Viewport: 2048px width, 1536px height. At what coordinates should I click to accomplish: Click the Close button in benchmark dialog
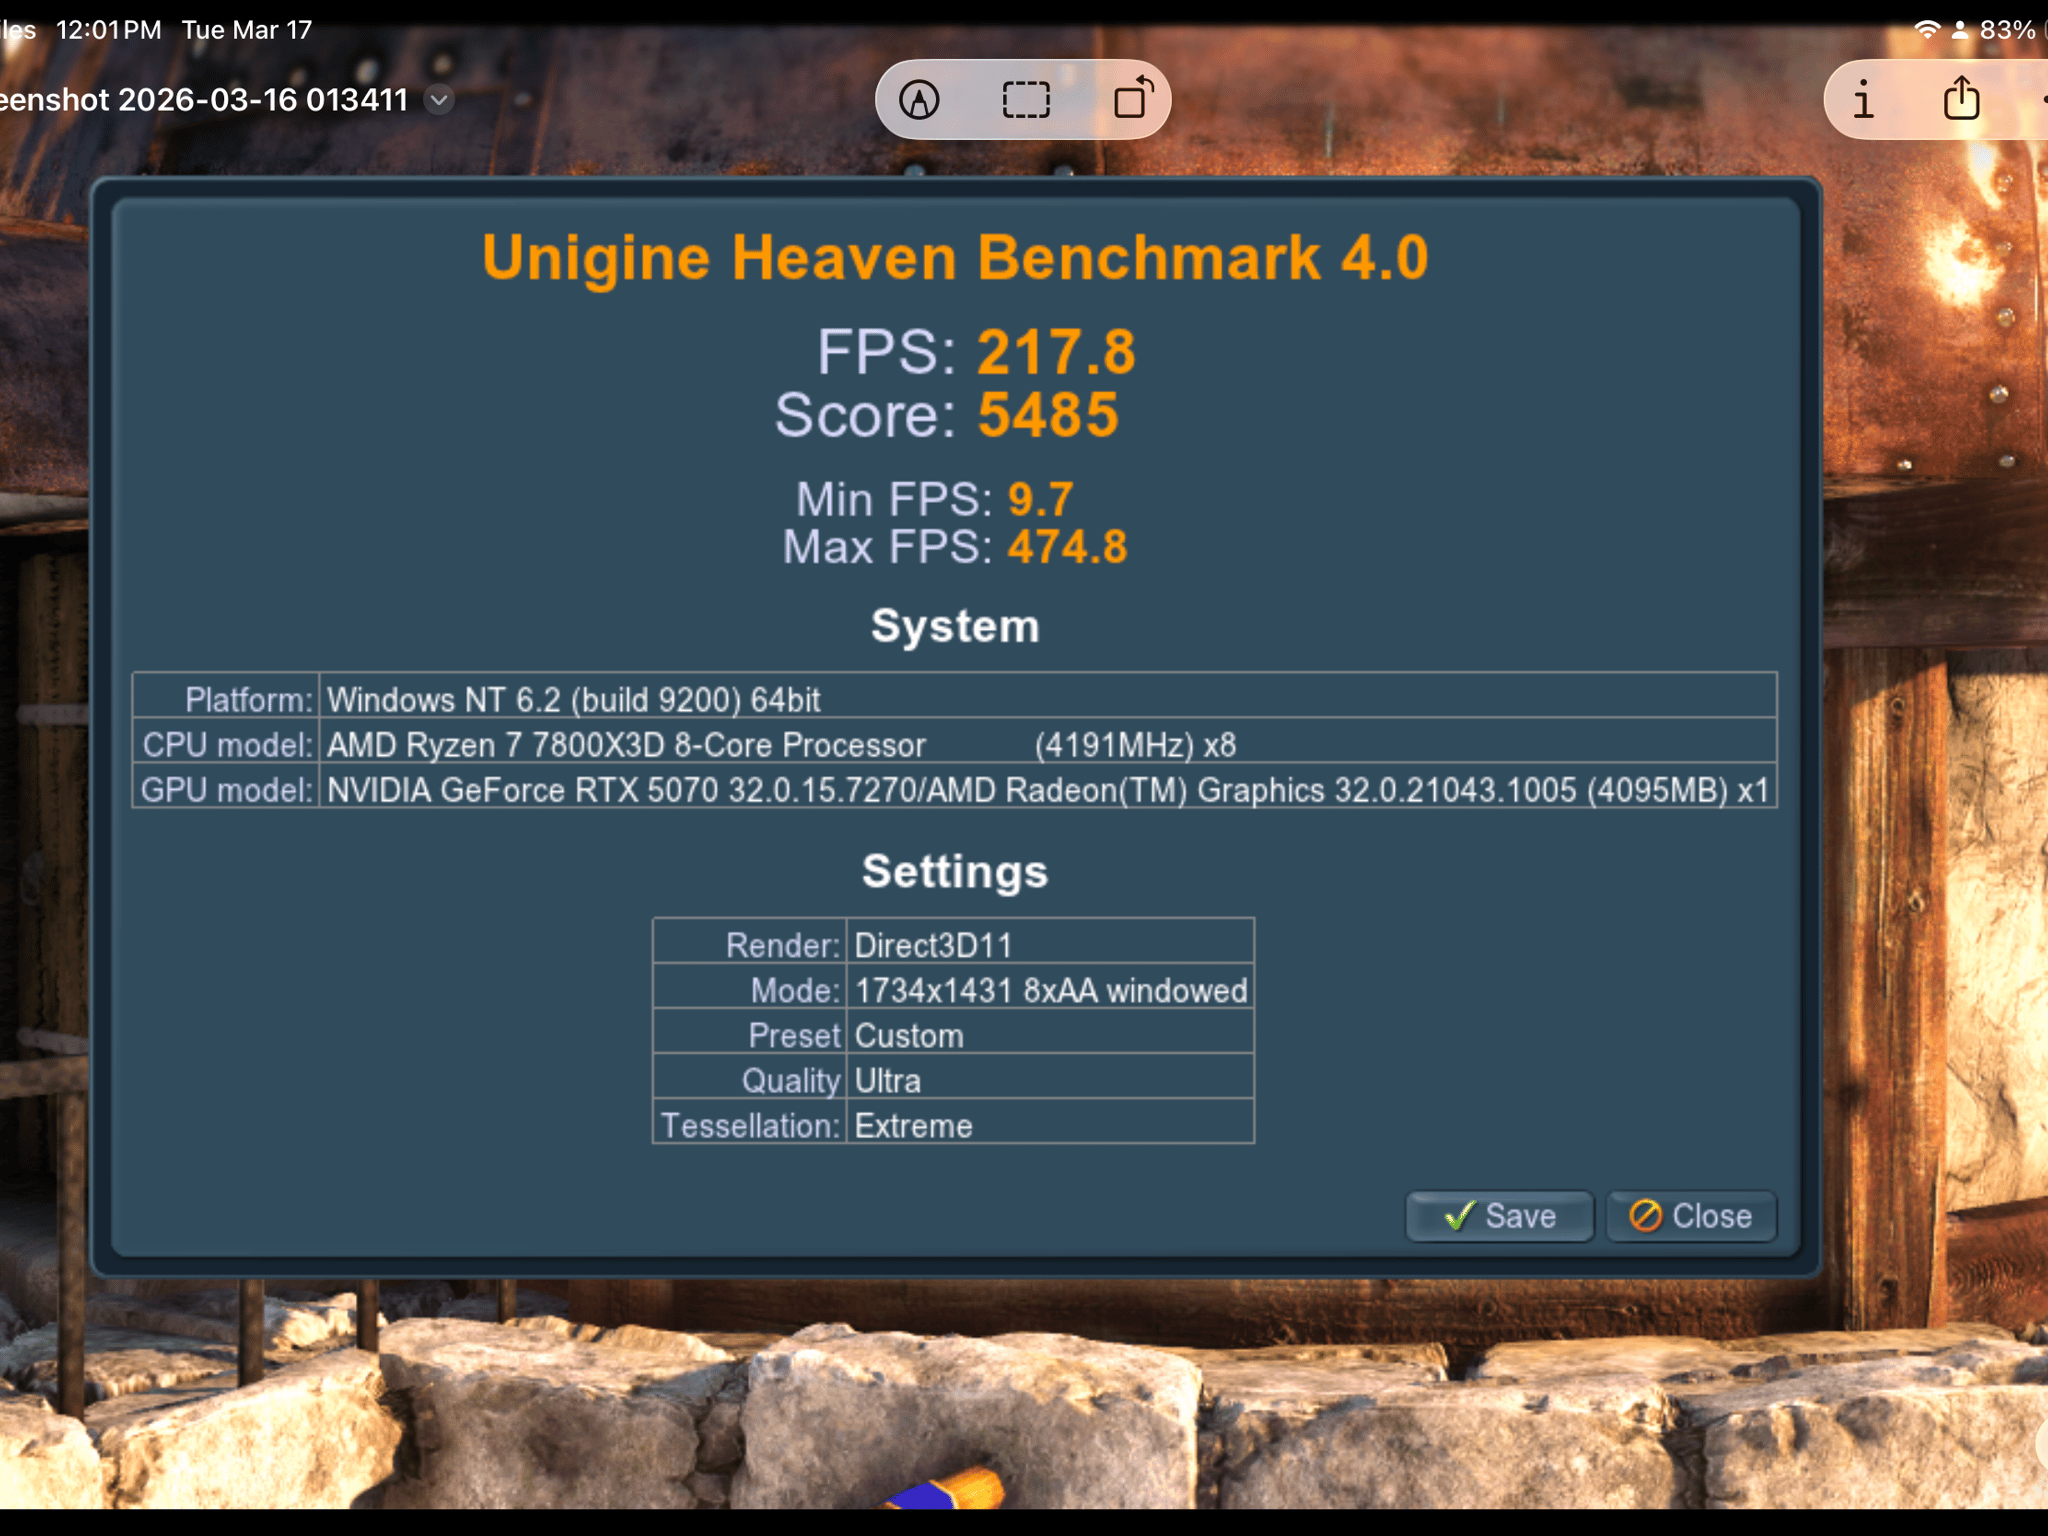point(1691,1216)
